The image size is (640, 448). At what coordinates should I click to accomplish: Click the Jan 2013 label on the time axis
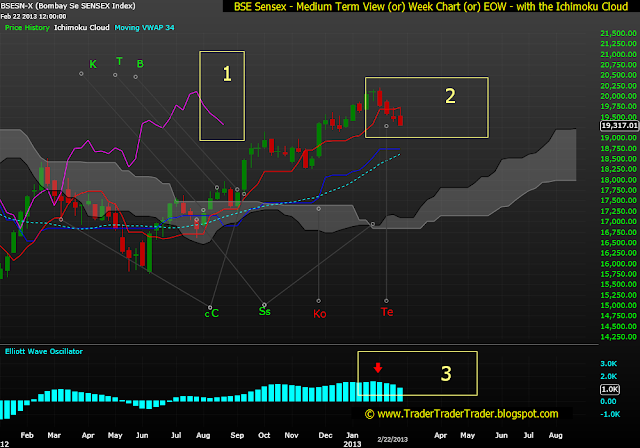(352, 439)
